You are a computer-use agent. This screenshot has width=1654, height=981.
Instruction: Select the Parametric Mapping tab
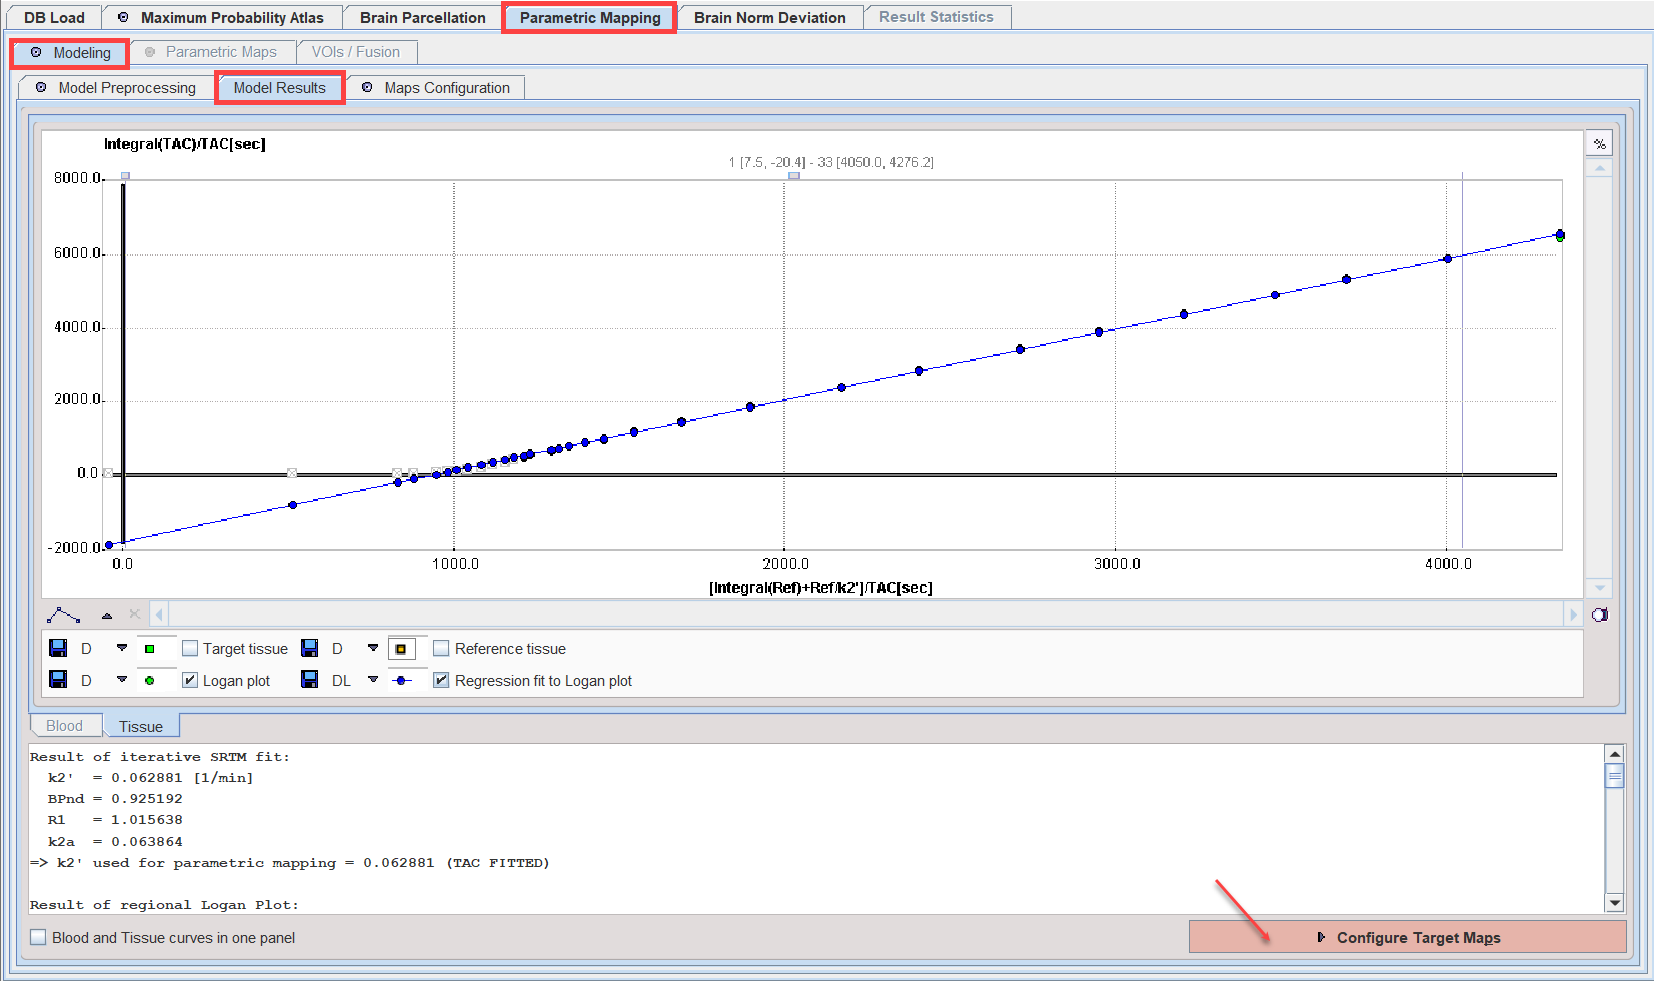click(x=590, y=17)
